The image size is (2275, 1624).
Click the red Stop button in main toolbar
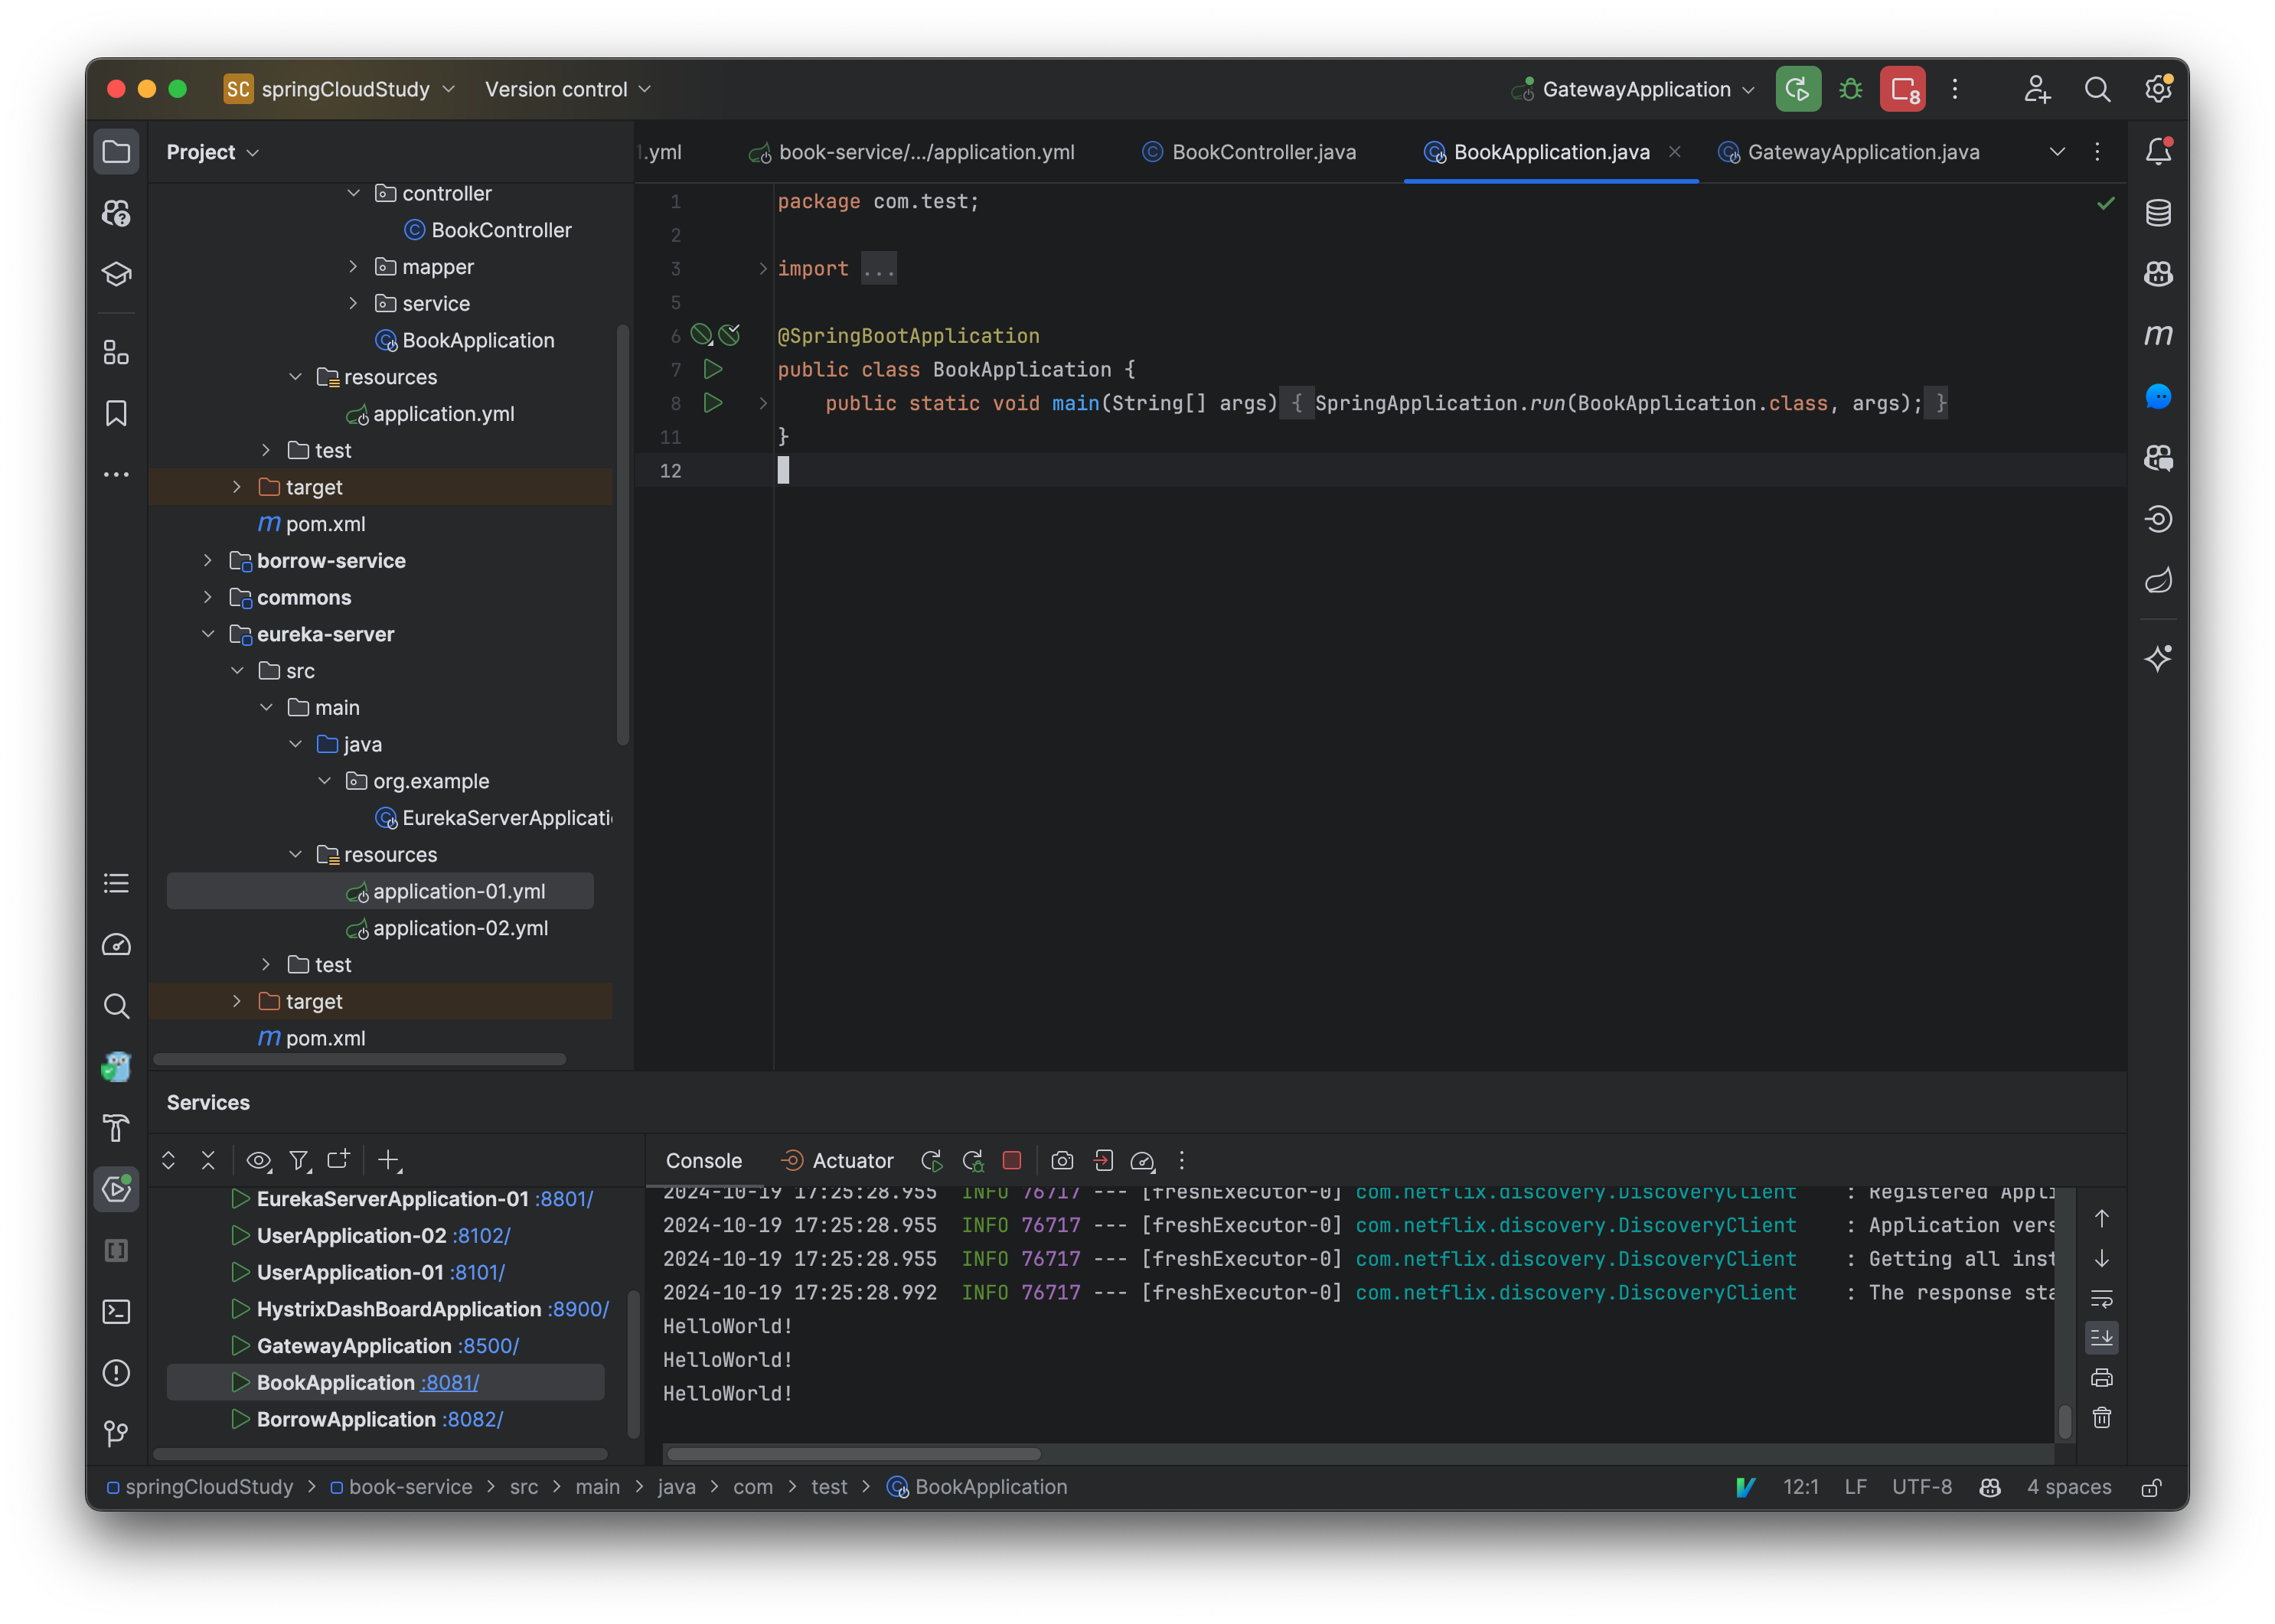click(x=1903, y=89)
